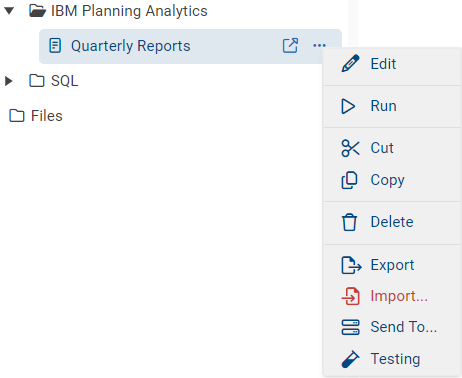Expand the SQL folder arrow
Image resolution: width=462 pixels, height=378 pixels.
pyautogui.click(x=9, y=81)
